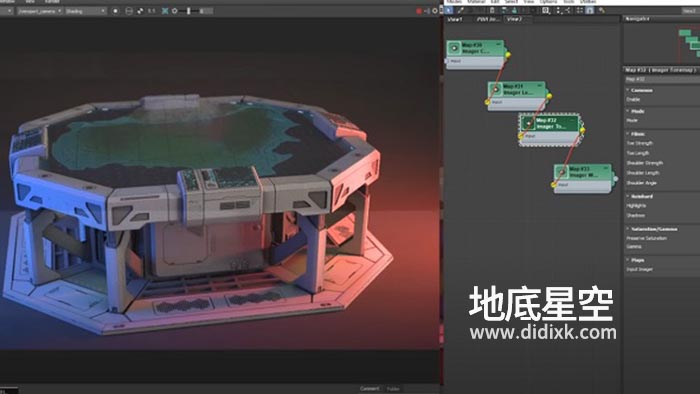This screenshot has width=700, height=394.
Task: Click the trash delete icon in material editor
Action: coord(492,10)
